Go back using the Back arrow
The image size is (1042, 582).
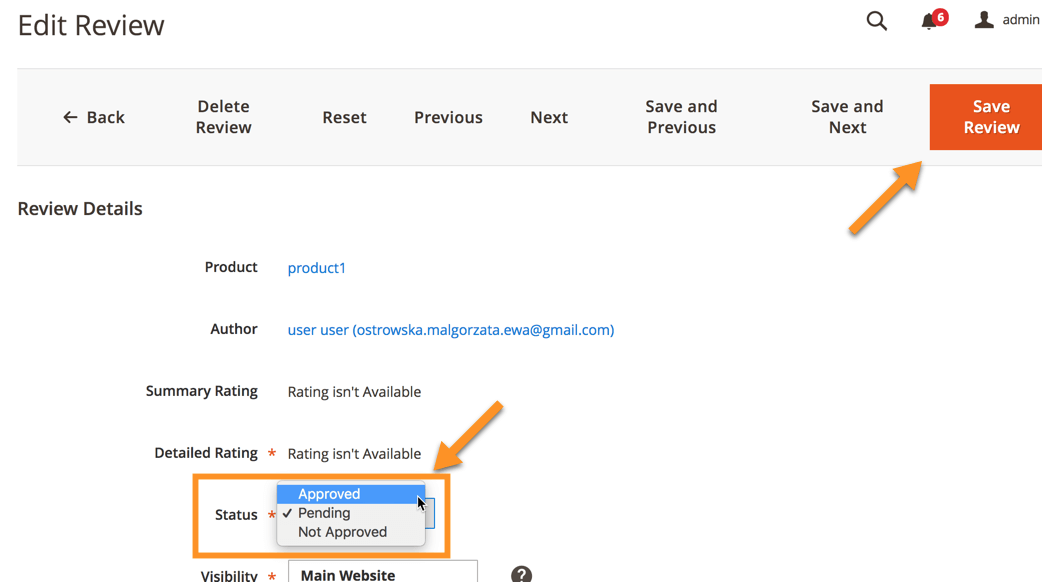tap(94, 117)
